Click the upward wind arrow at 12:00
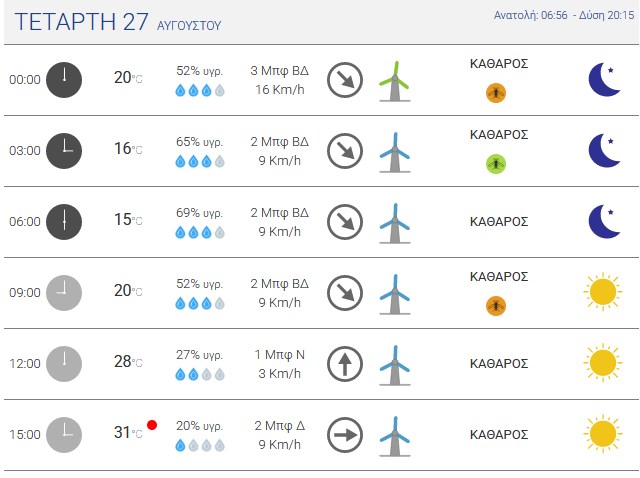 [345, 364]
